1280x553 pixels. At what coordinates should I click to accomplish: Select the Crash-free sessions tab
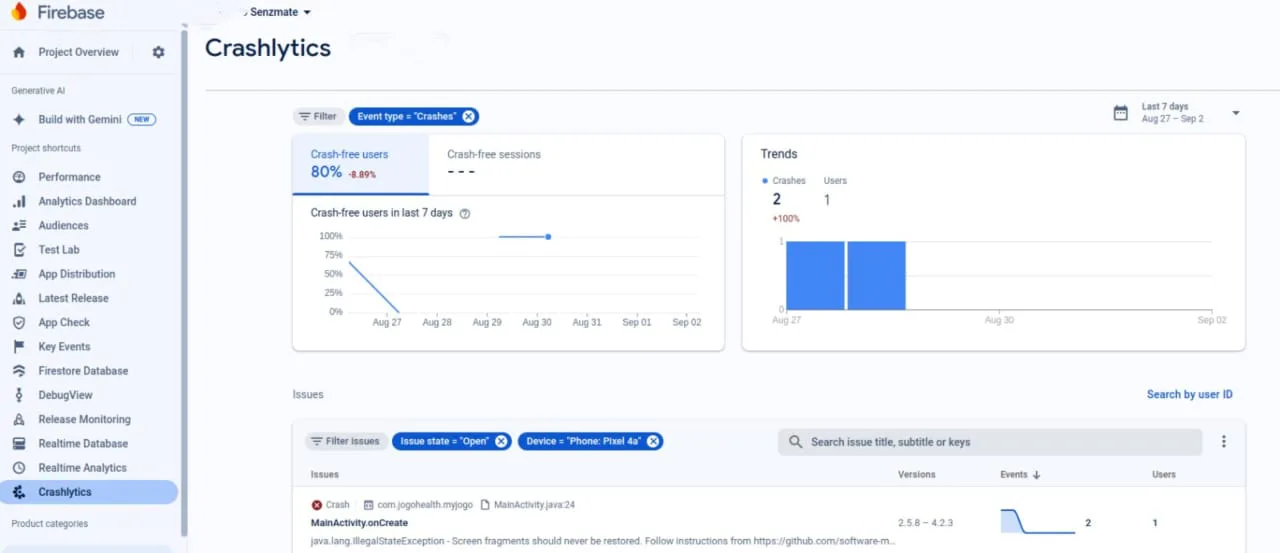[x=493, y=164]
